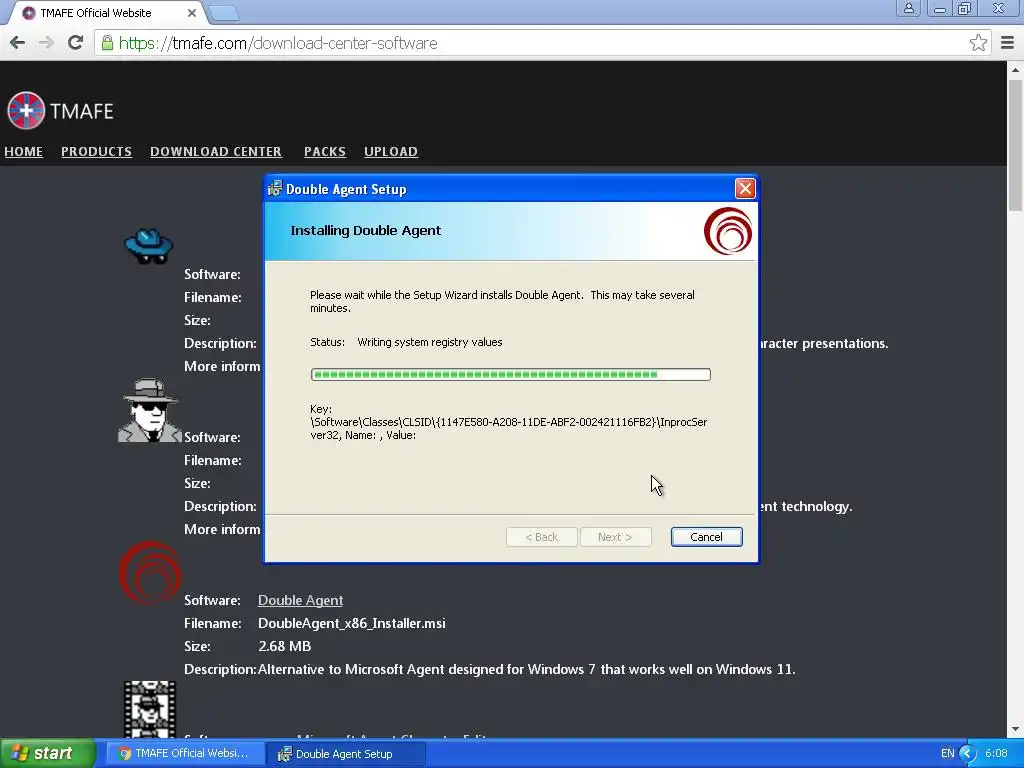Click 'More inform' text under blue hat entry

(222, 366)
